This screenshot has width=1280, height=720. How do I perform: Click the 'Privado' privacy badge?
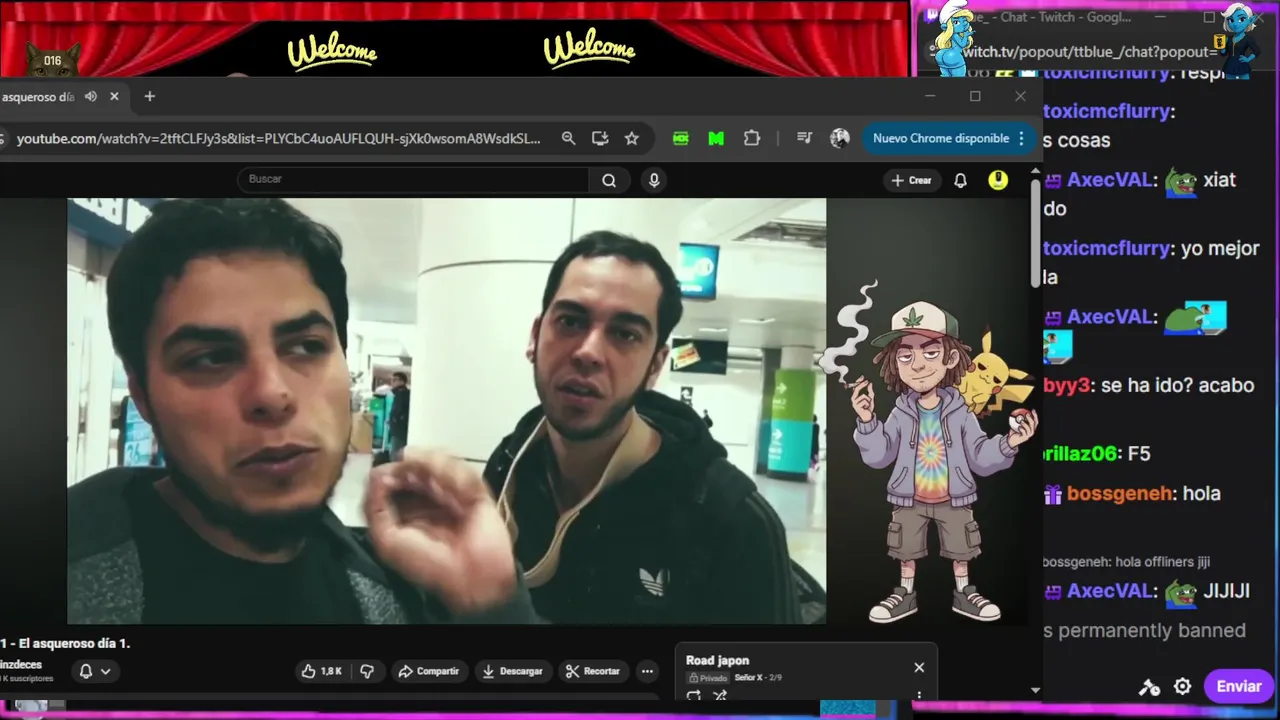point(707,678)
